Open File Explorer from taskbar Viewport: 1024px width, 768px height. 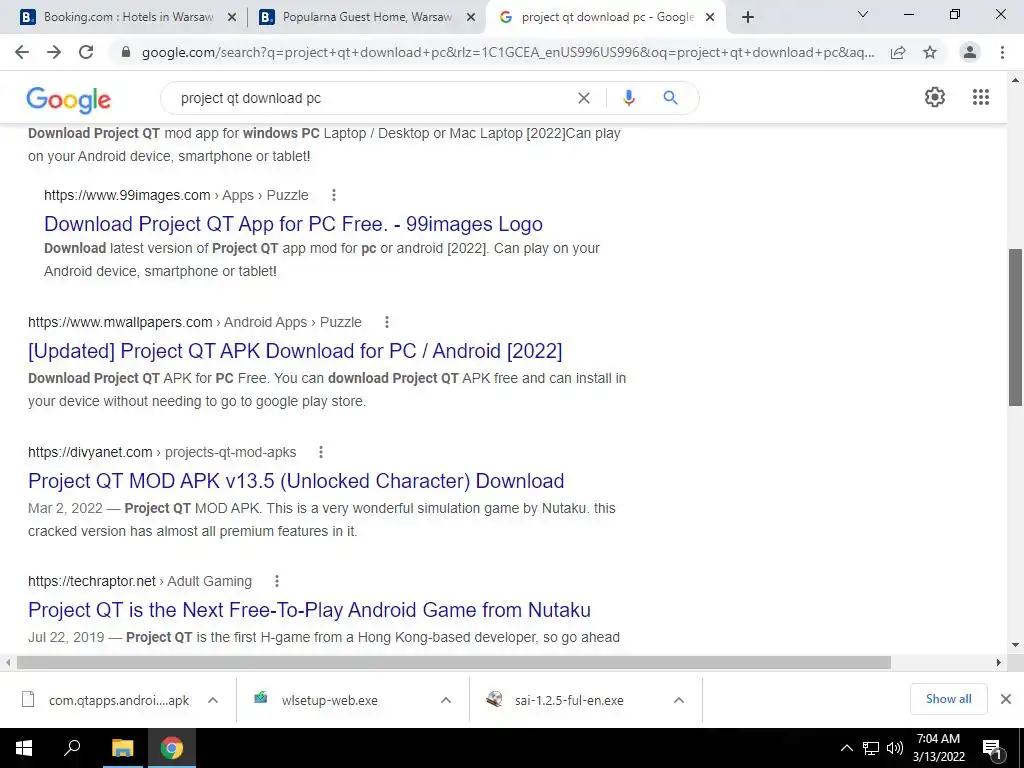point(122,748)
